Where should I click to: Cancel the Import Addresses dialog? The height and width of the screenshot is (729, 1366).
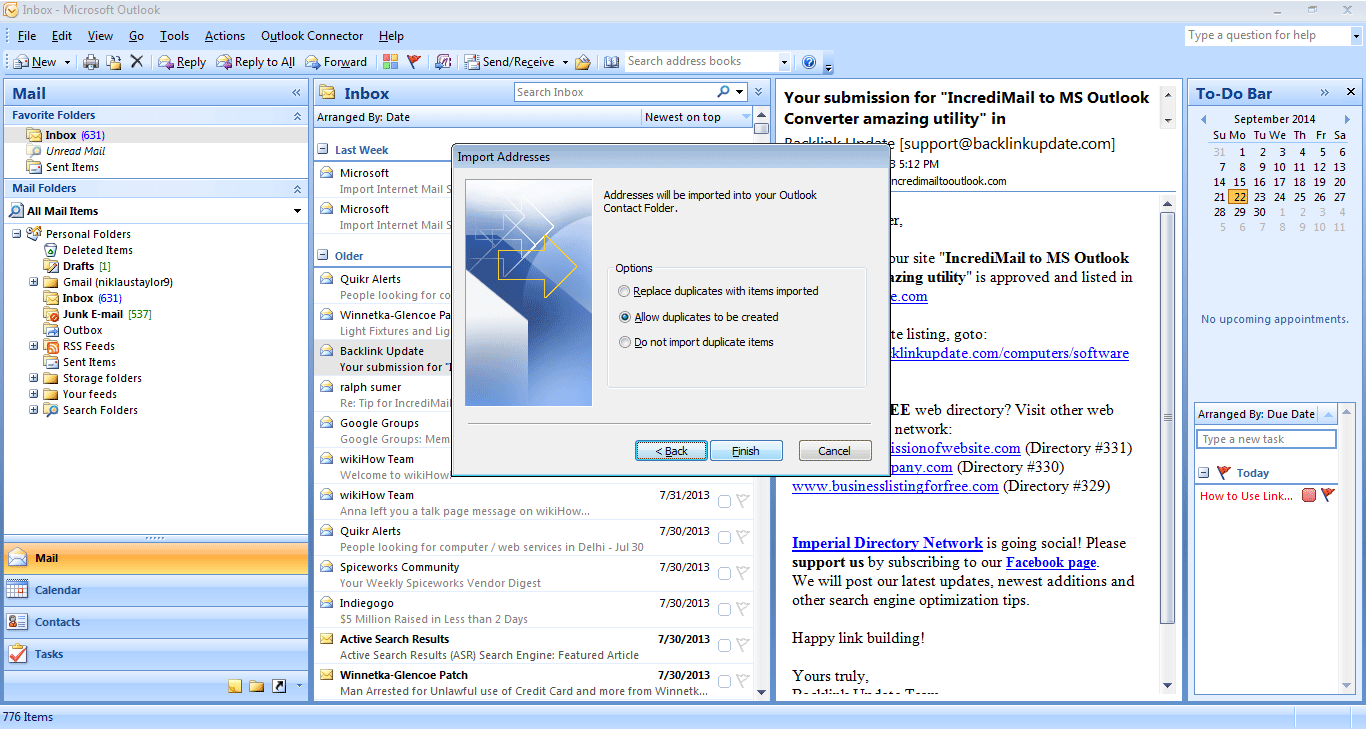point(835,451)
